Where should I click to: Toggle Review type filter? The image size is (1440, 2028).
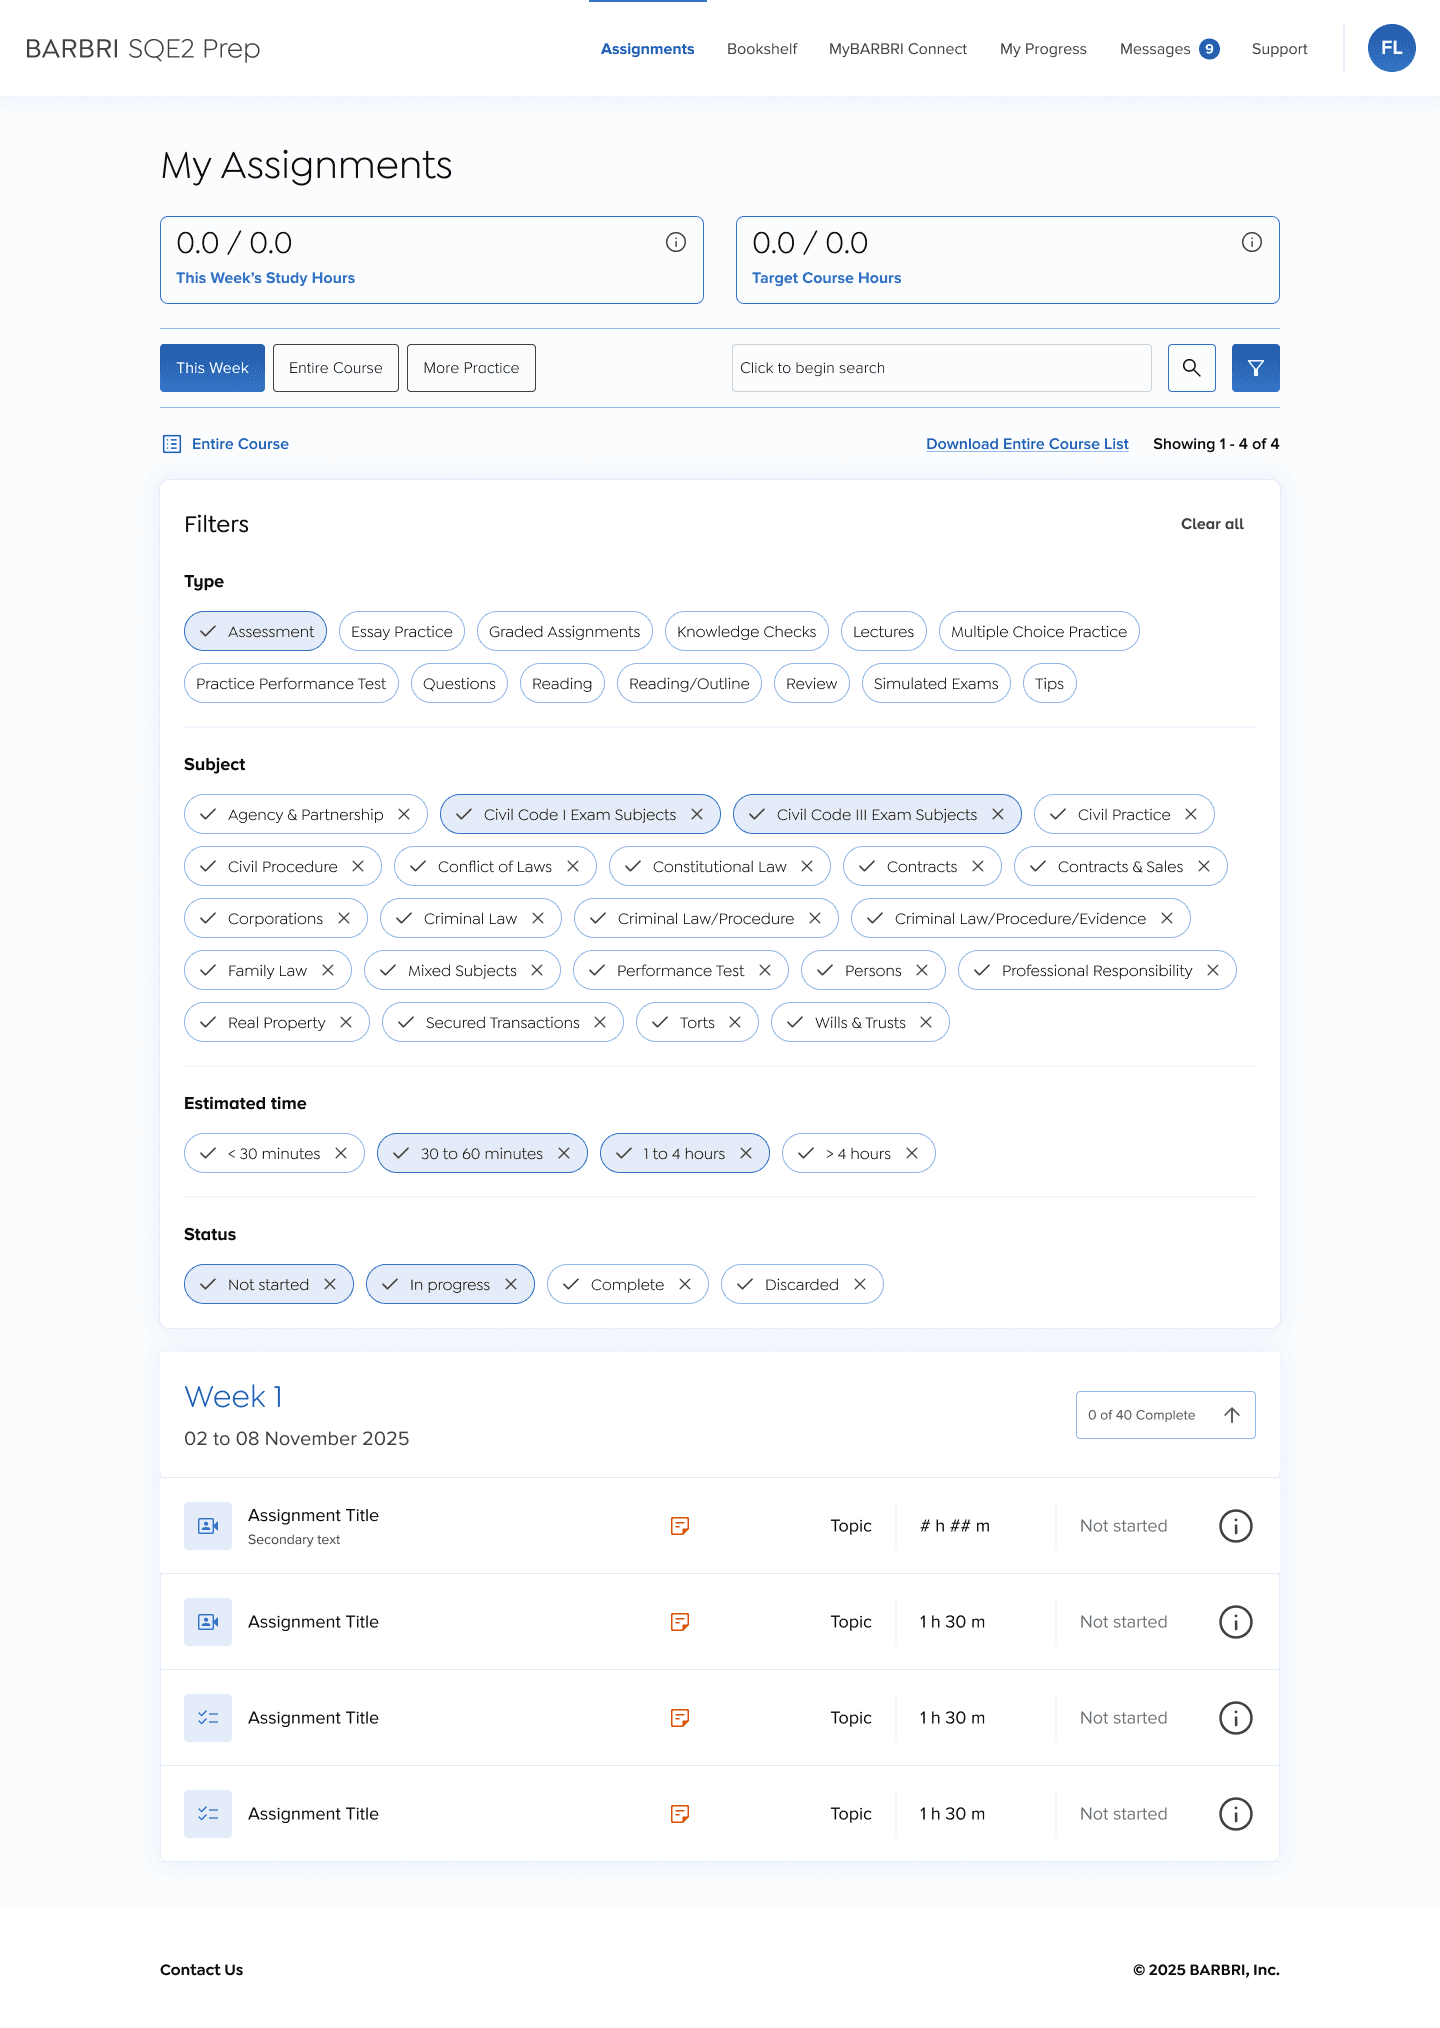click(x=811, y=683)
